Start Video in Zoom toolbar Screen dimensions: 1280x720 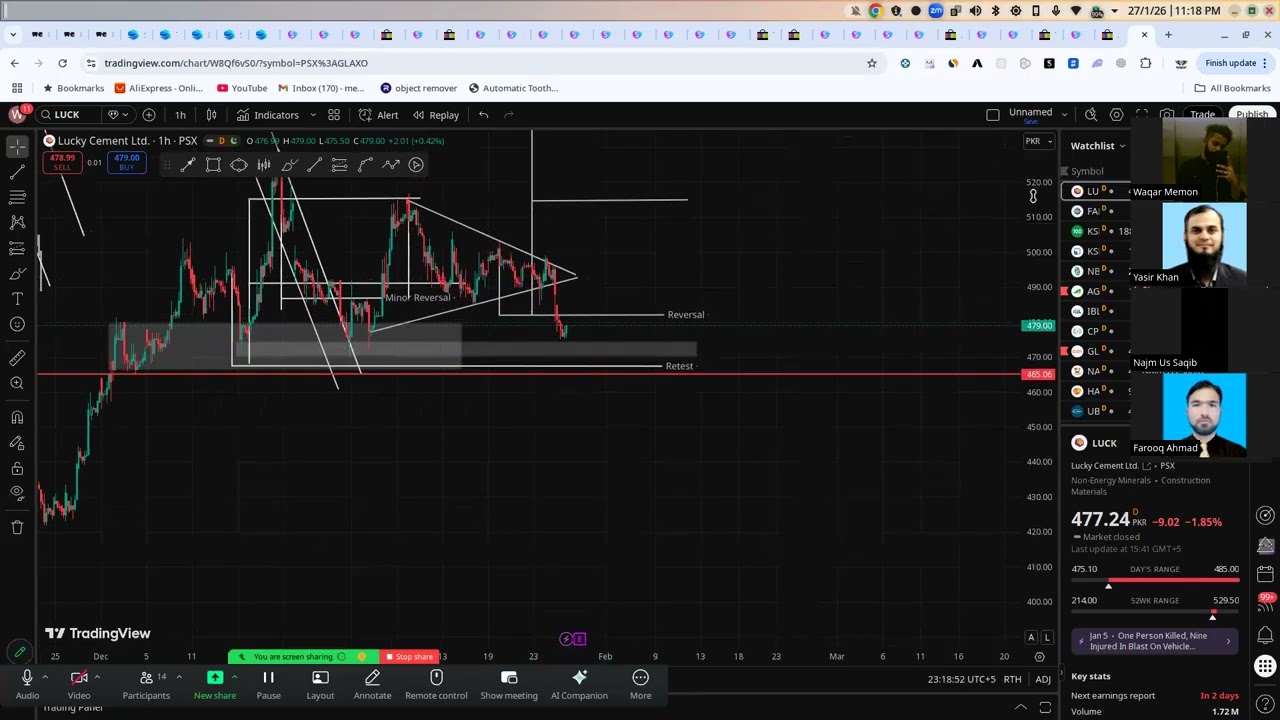79,685
